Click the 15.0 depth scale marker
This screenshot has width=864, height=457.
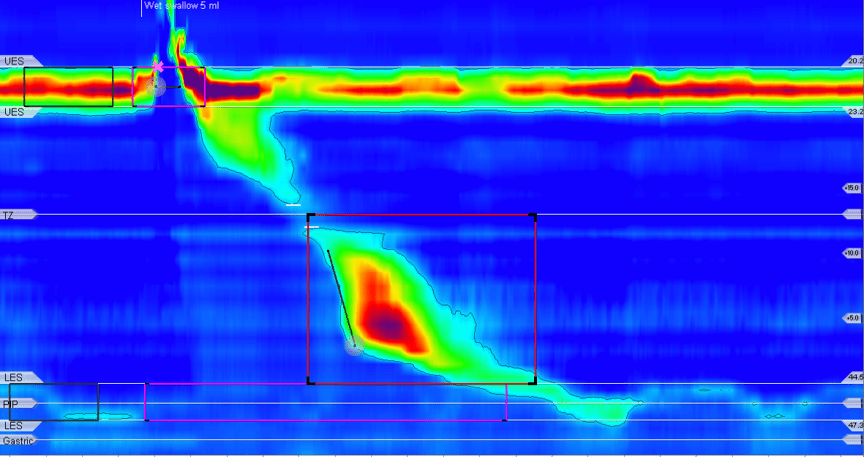click(852, 187)
